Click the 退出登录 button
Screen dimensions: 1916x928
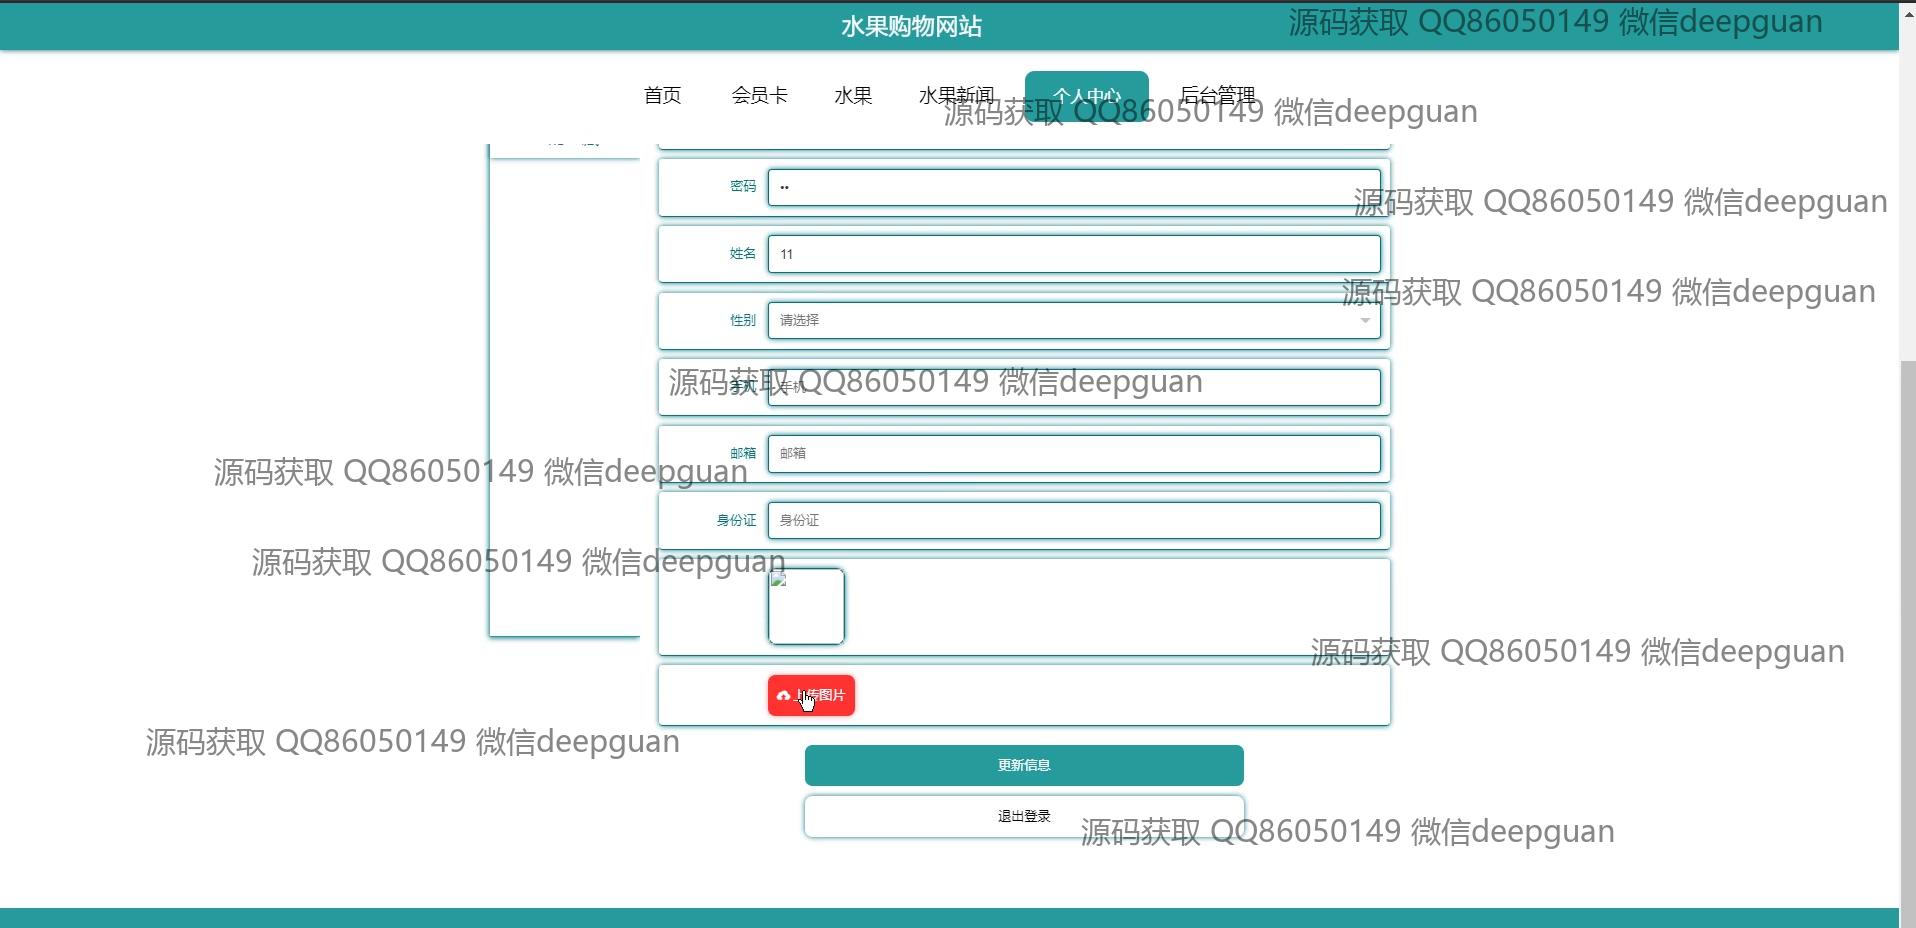pyautogui.click(x=1023, y=816)
